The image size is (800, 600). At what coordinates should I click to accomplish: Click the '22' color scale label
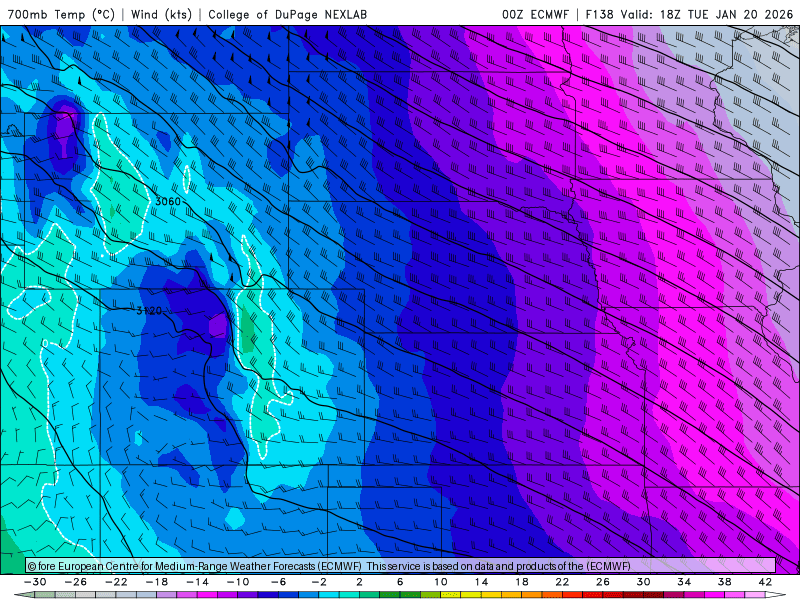click(562, 582)
